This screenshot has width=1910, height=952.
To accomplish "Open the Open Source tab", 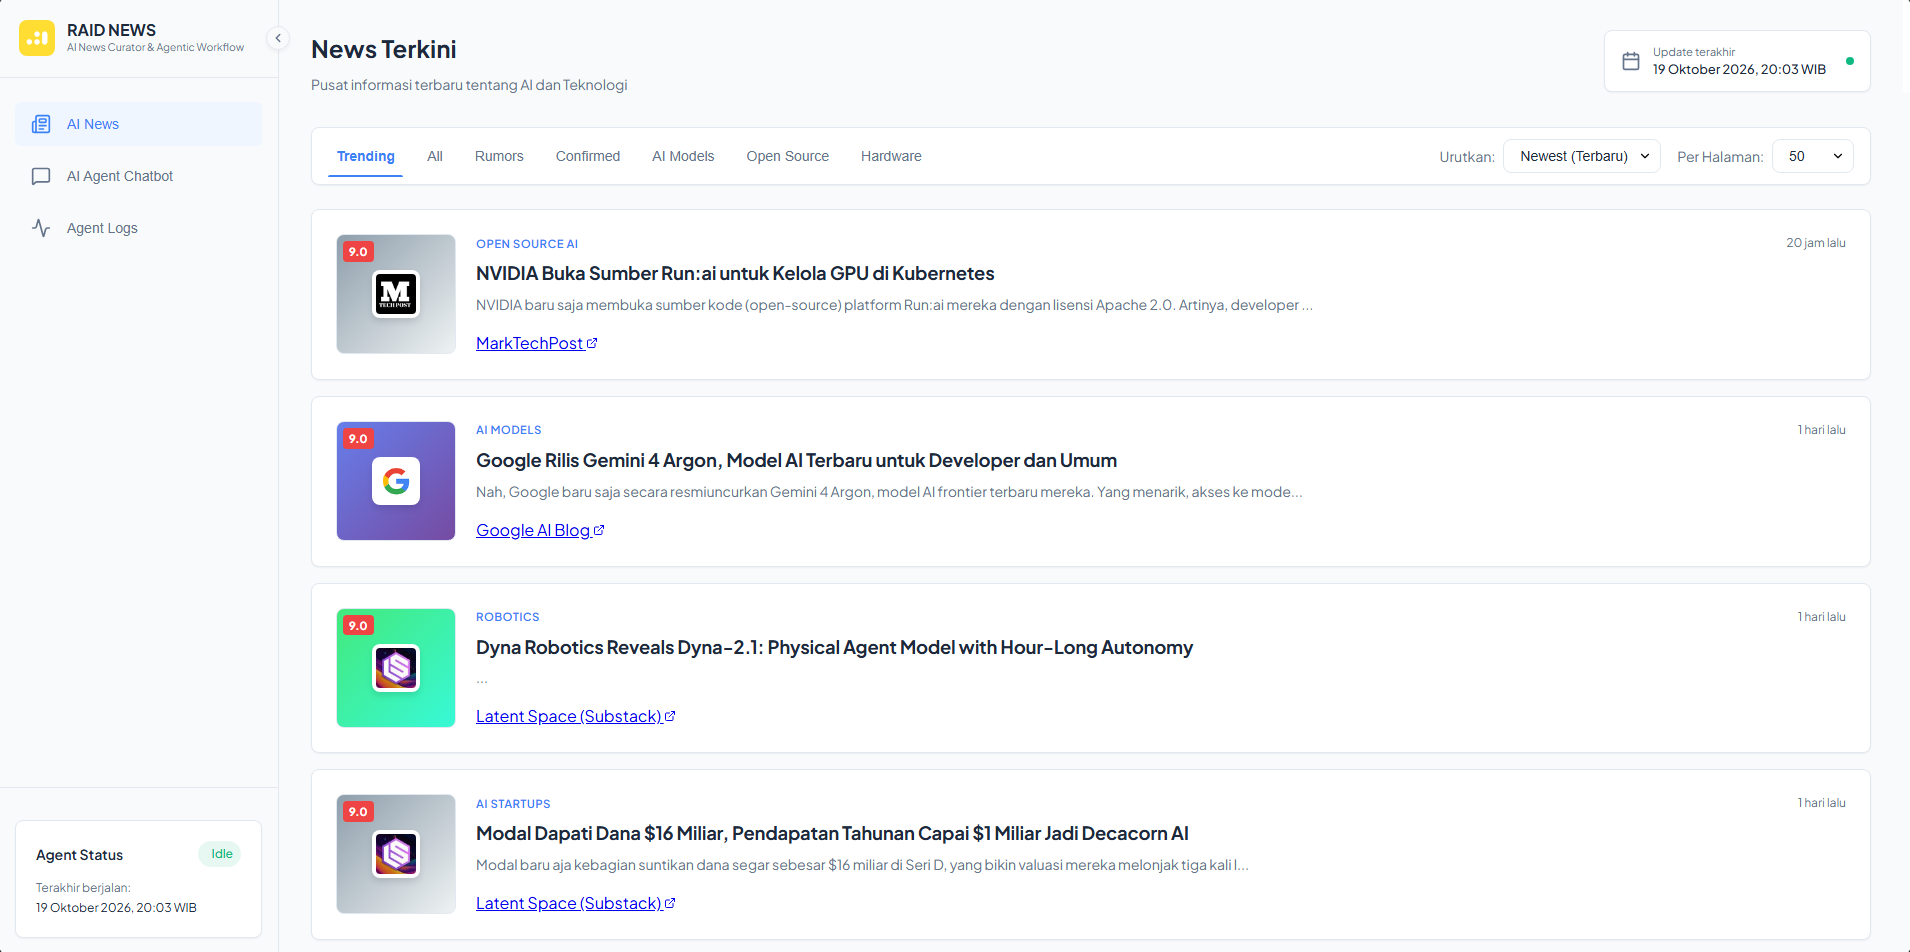I will 788,156.
